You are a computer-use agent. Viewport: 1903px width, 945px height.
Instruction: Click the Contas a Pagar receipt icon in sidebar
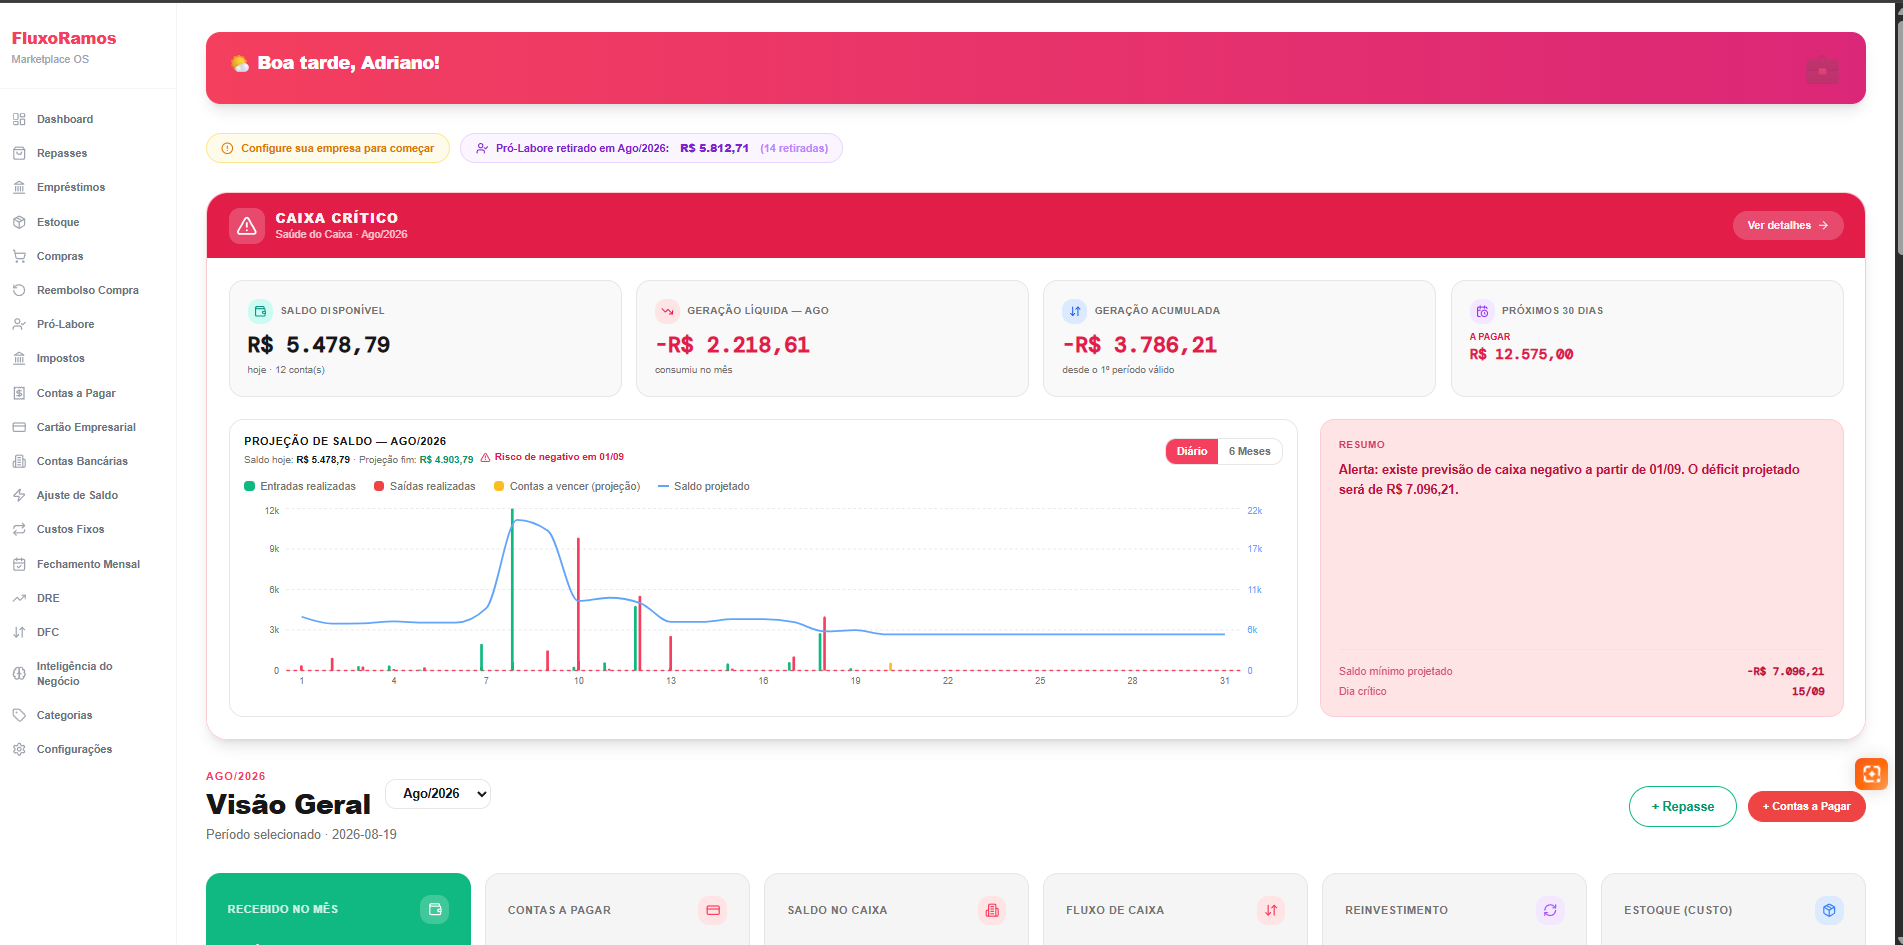[x=19, y=393]
